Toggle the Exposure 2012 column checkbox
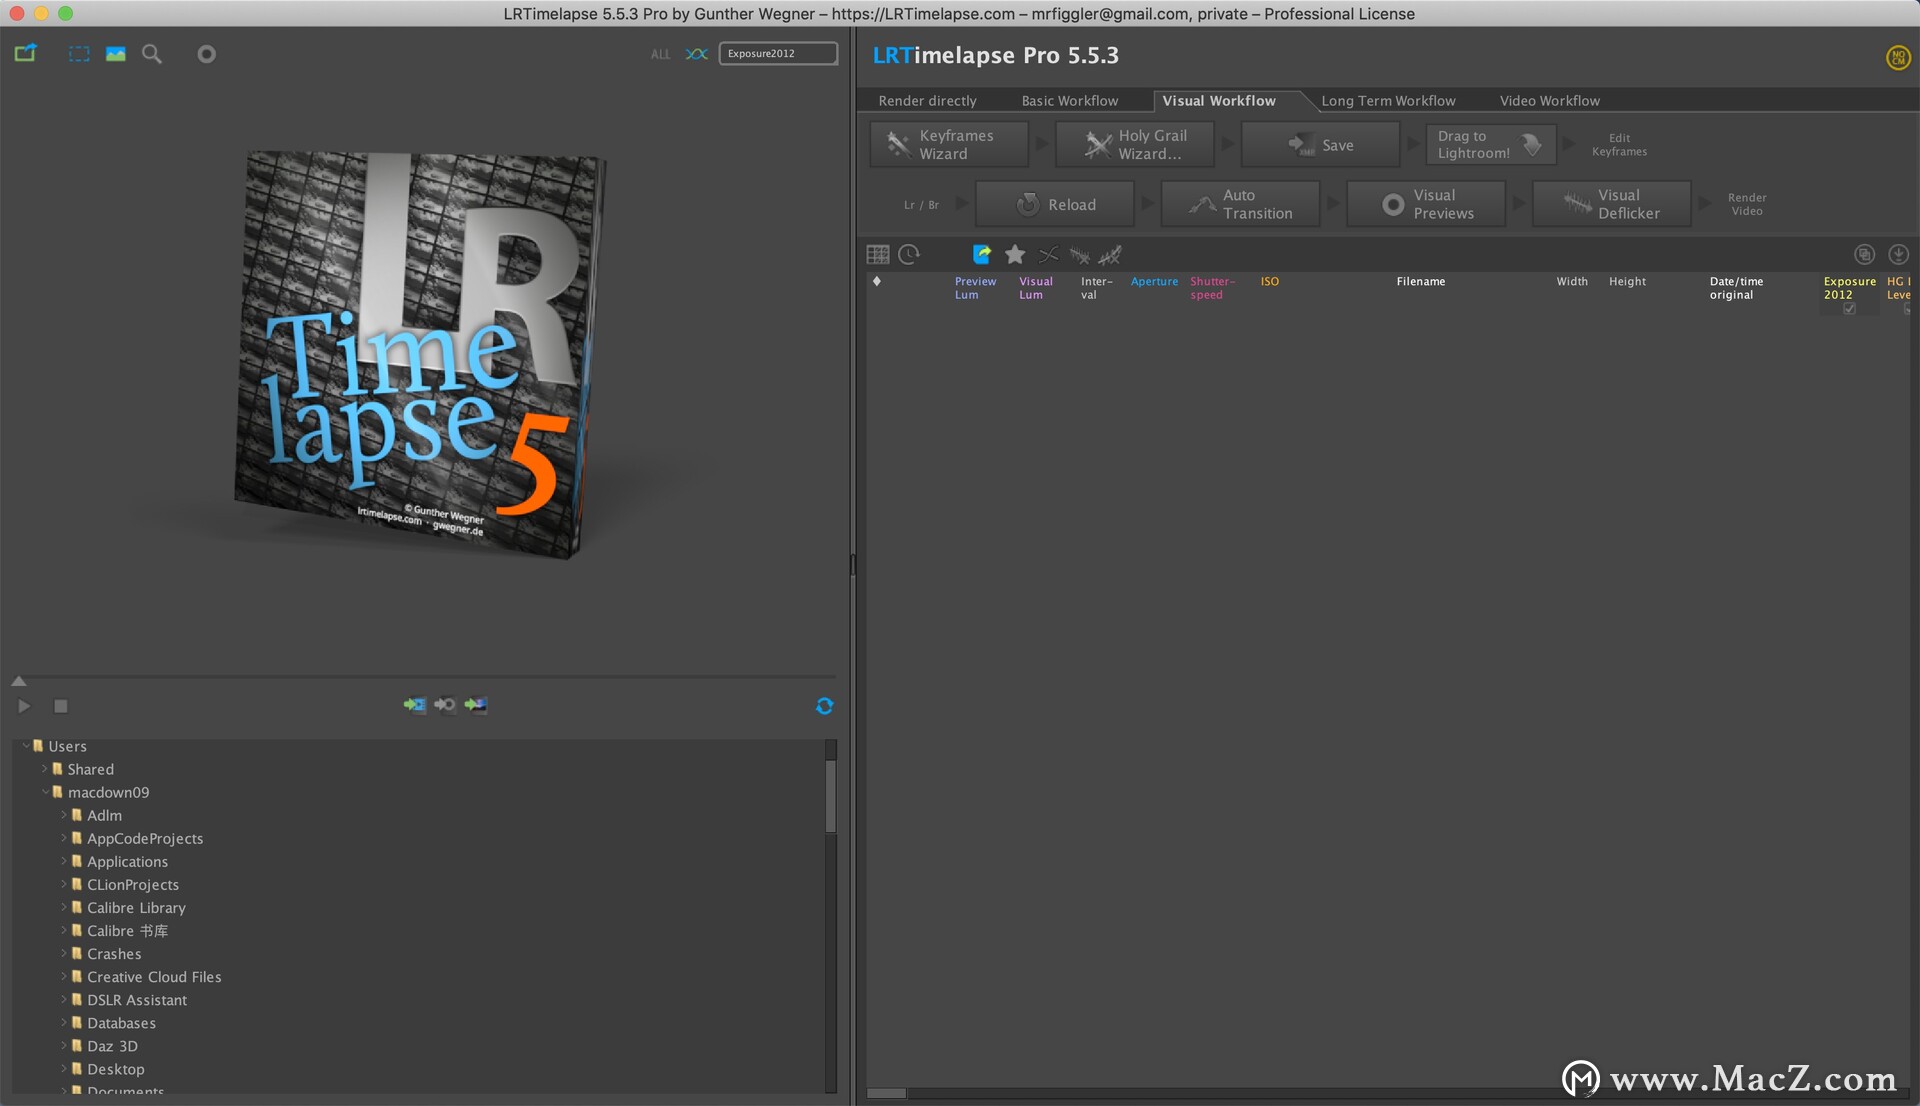 (1849, 309)
